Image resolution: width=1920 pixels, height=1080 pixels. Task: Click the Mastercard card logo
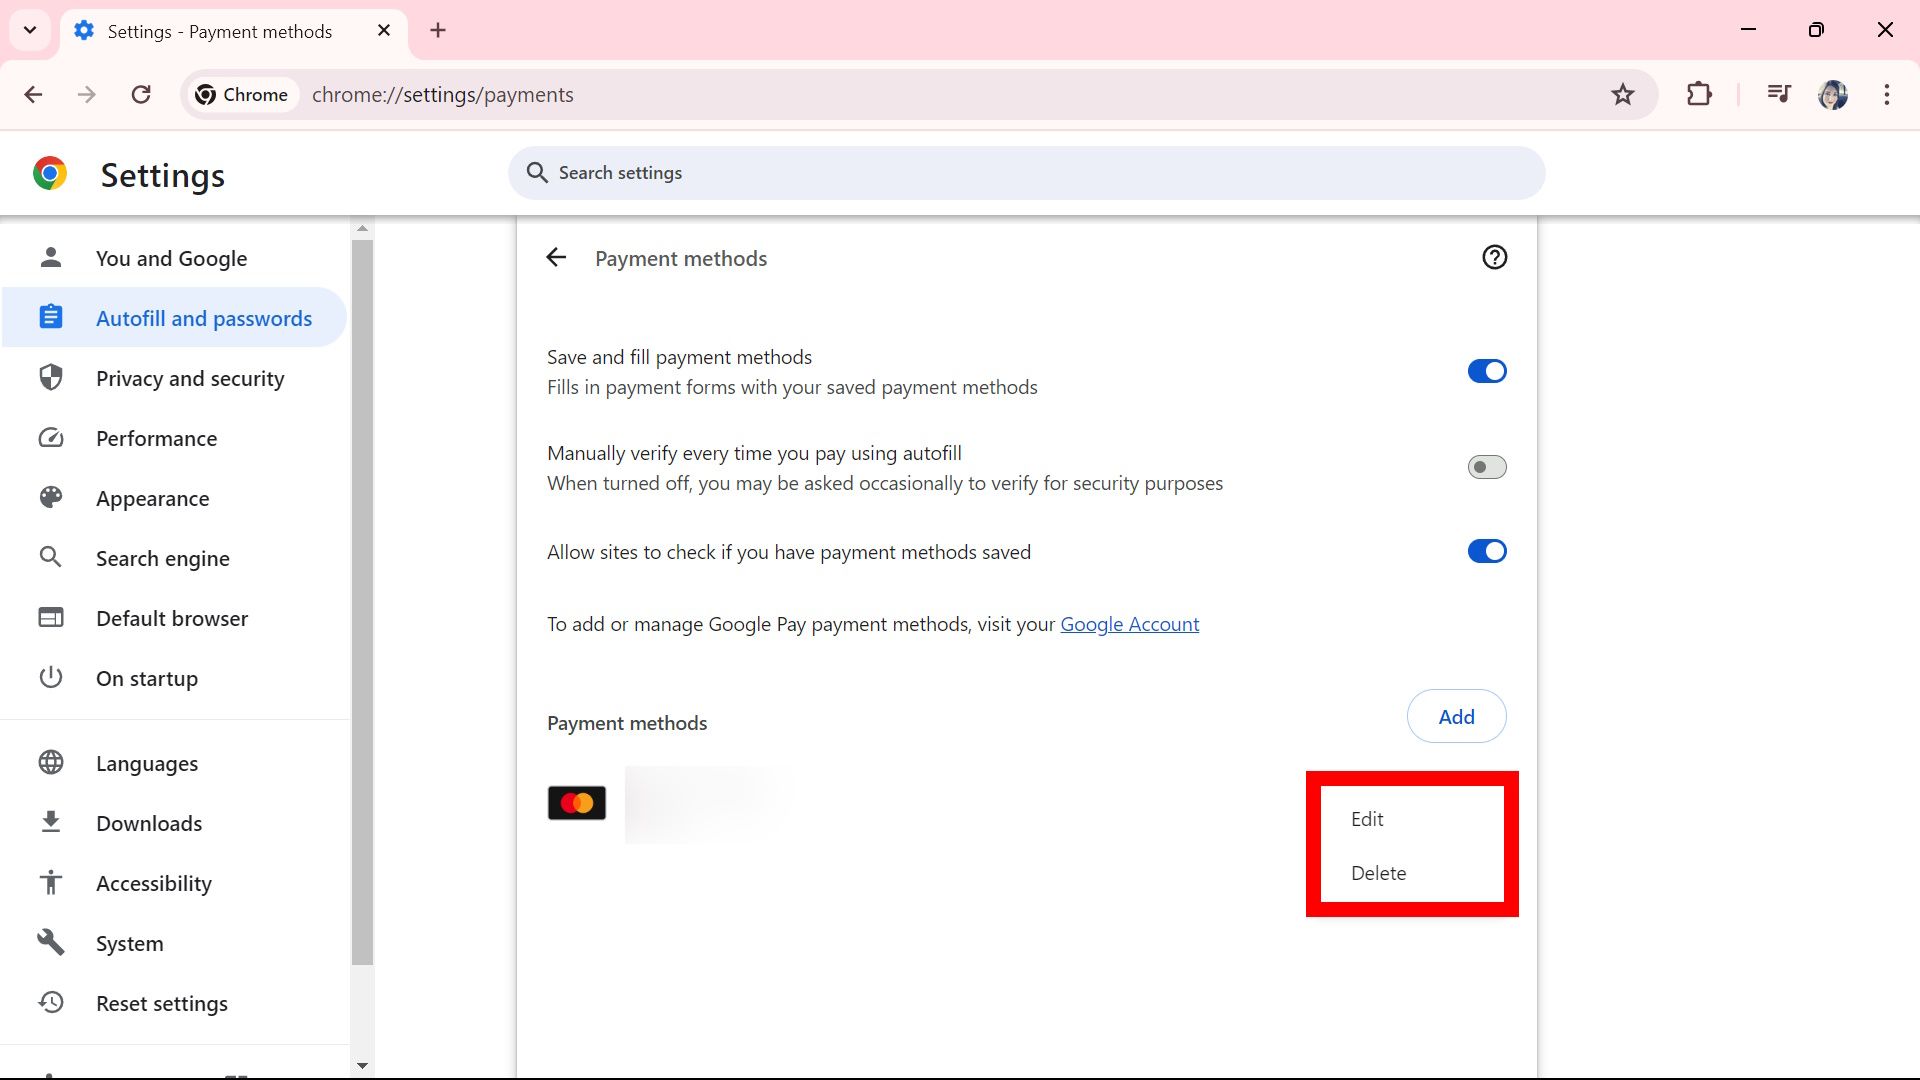click(x=576, y=802)
